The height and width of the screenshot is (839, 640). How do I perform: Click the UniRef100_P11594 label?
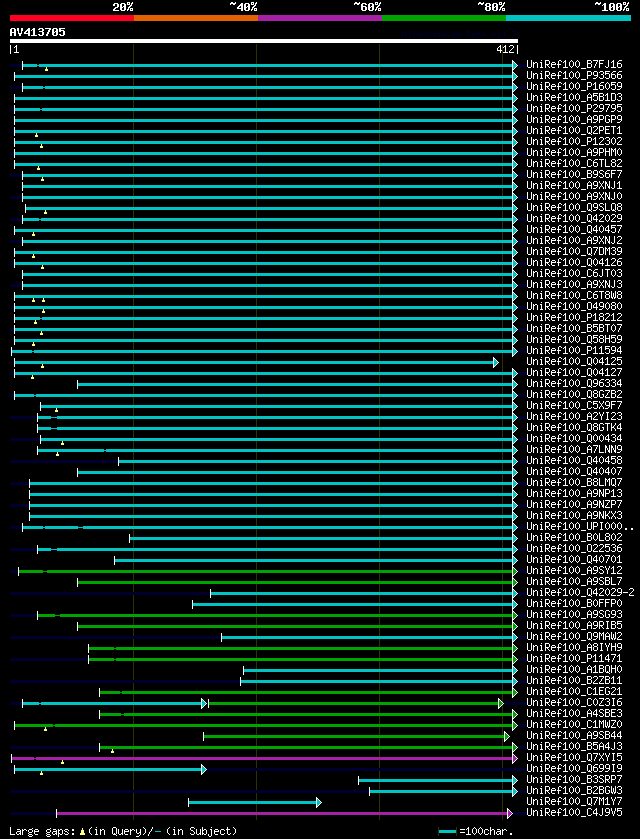[574, 351]
